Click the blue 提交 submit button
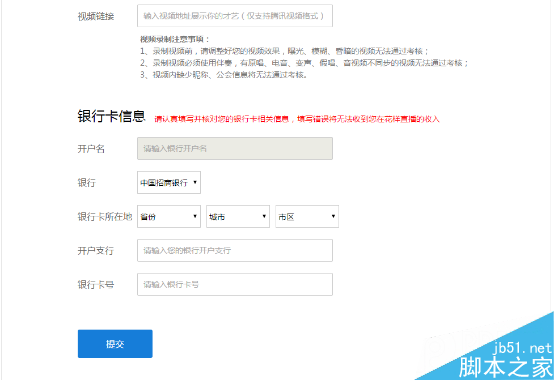The image size is (554, 380). [115, 344]
